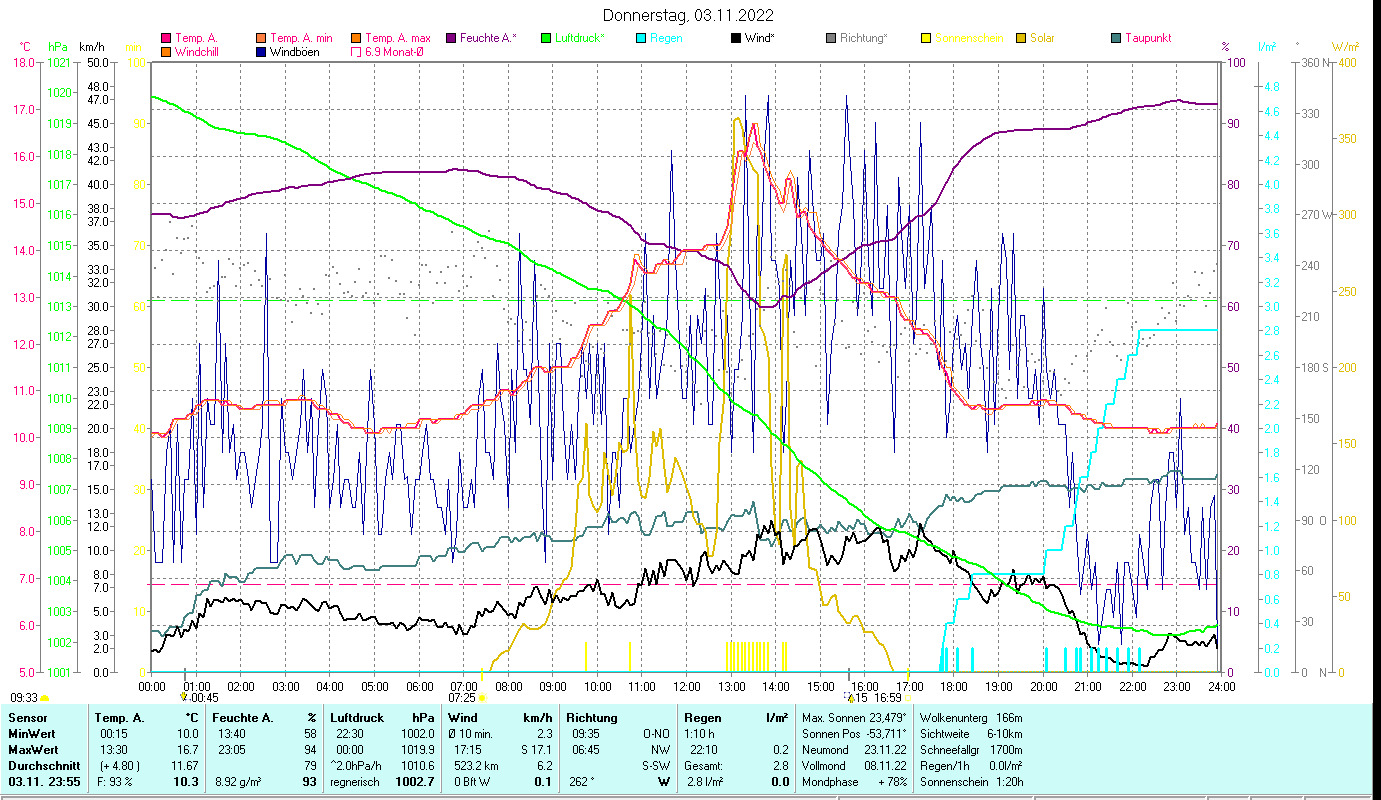
Task: Click the Feuchte A.* legend label text
Action: click(488, 39)
